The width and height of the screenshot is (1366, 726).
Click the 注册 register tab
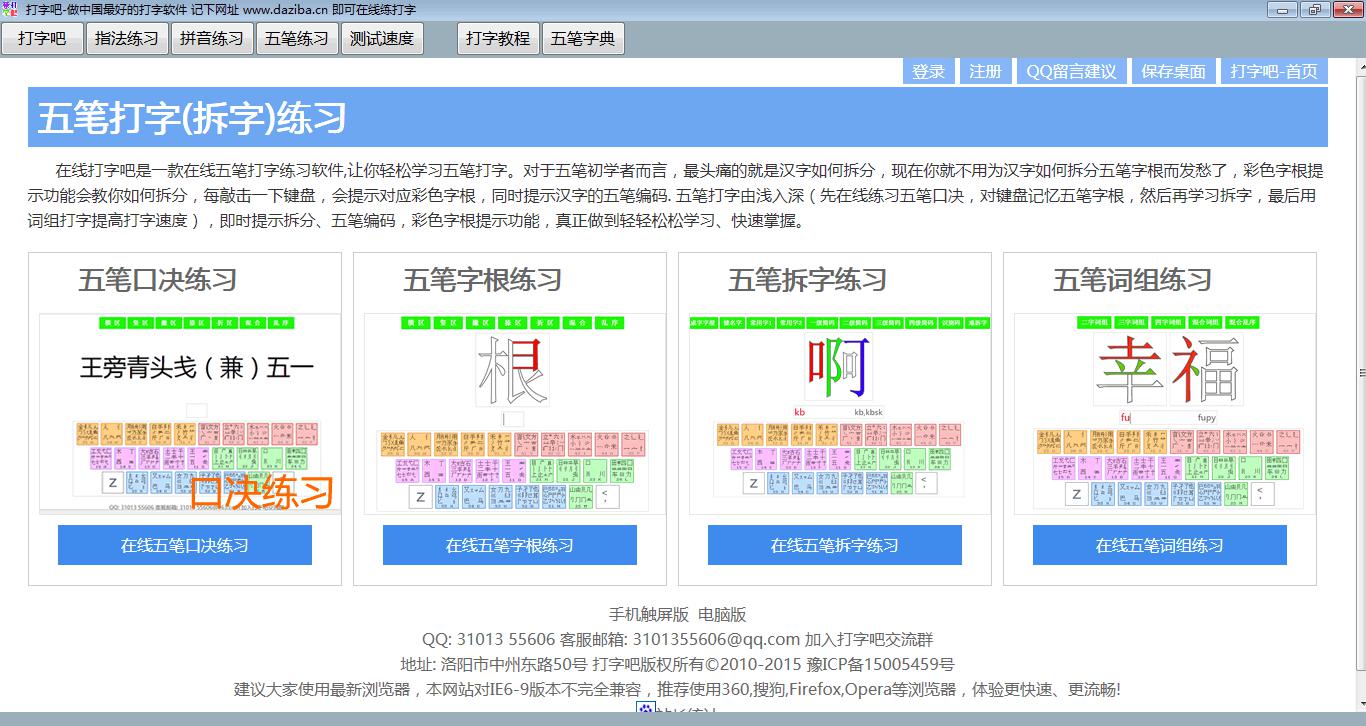click(x=985, y=71)
